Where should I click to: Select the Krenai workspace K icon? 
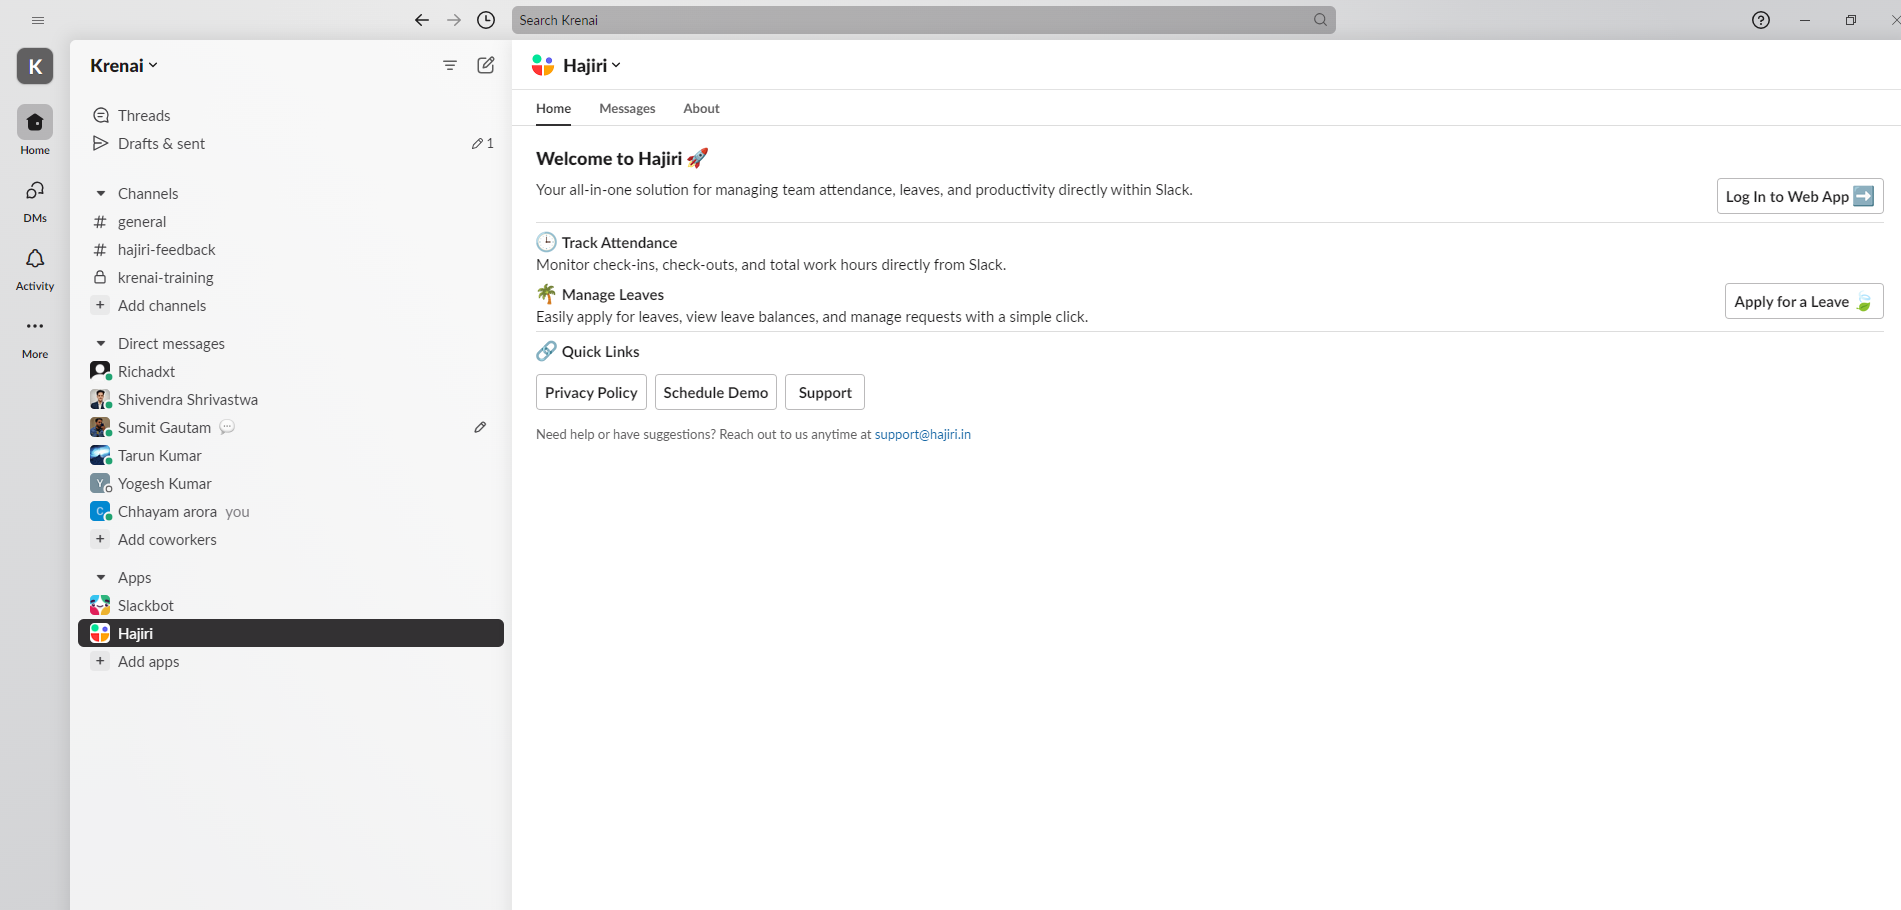pyautogui.click(x=35, y=66)
